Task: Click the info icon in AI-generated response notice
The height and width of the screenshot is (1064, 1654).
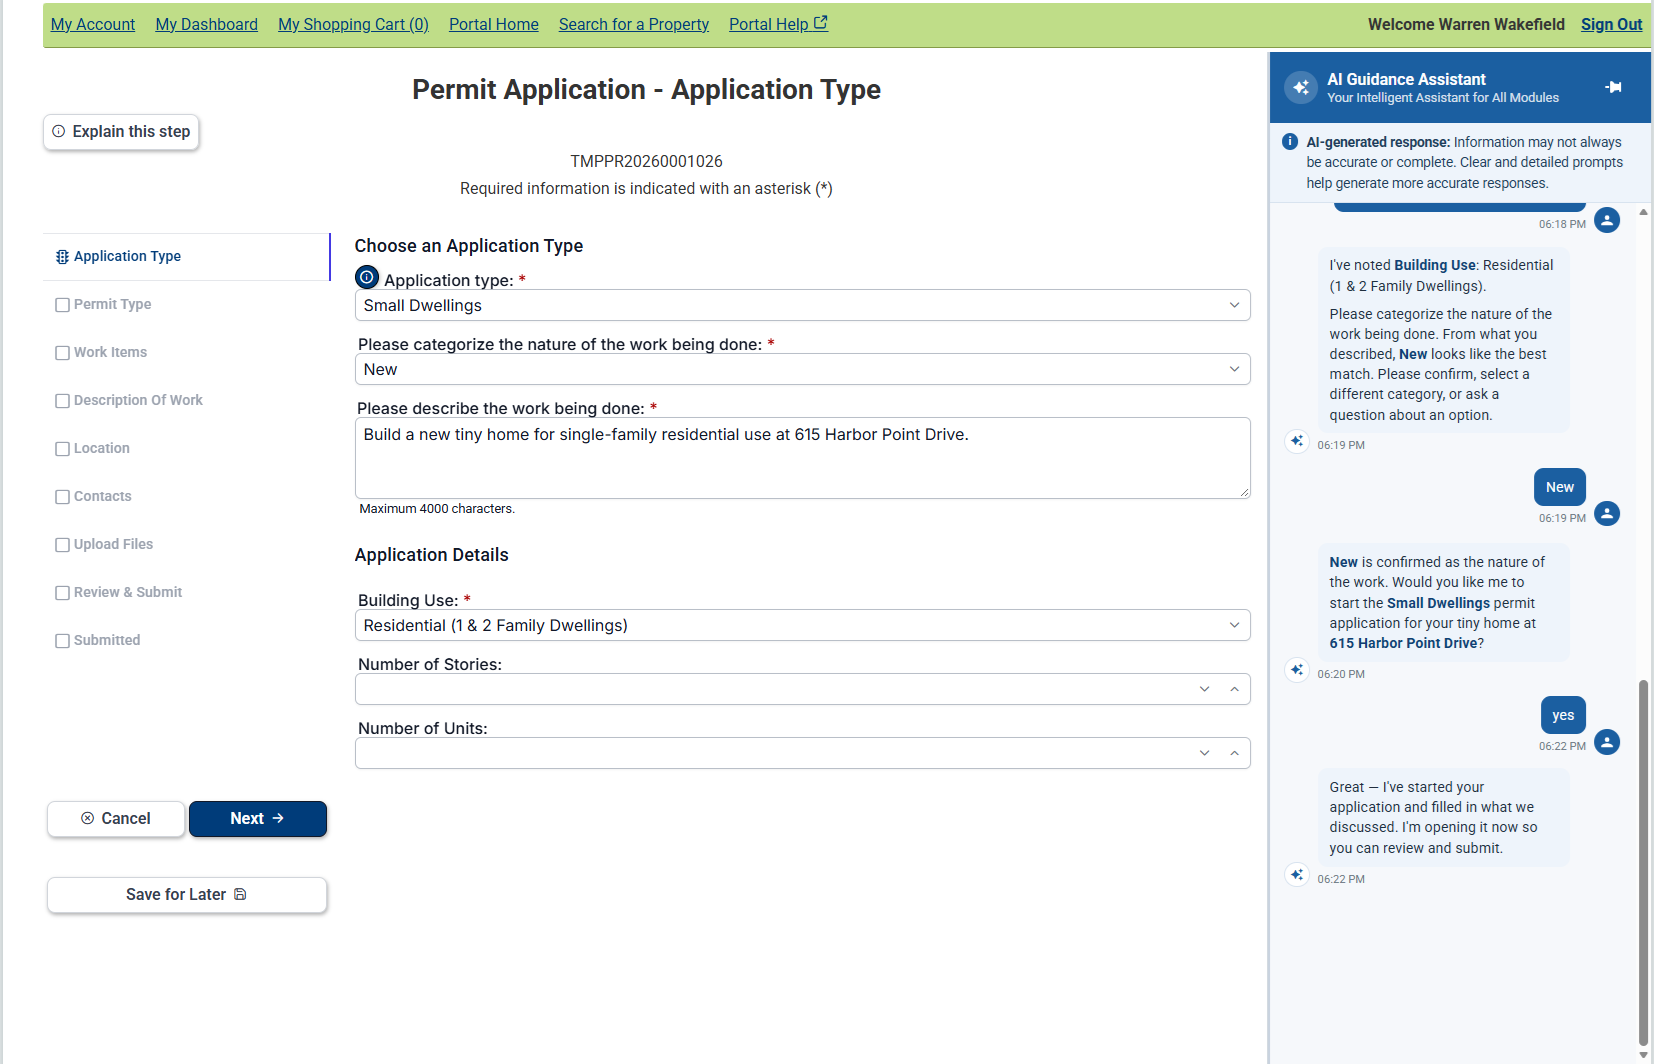Action: (1290, 142)
